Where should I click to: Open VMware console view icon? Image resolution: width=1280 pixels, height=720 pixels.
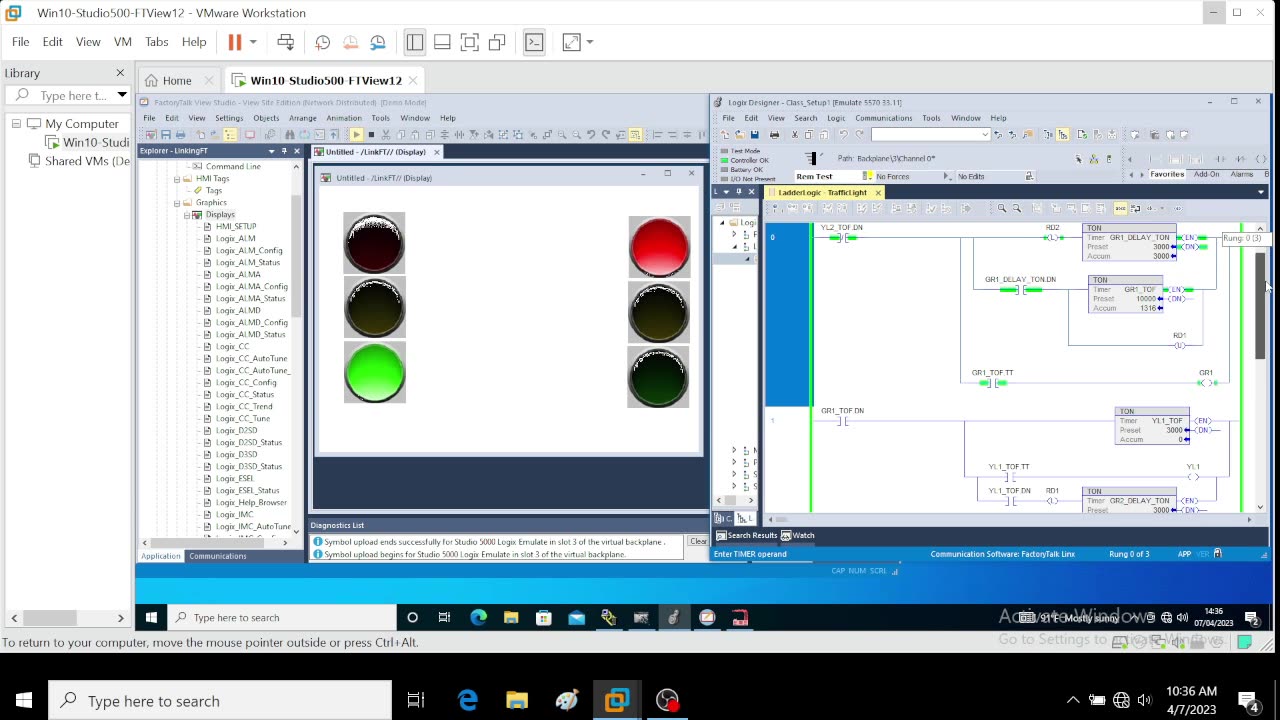pos(534,42)
